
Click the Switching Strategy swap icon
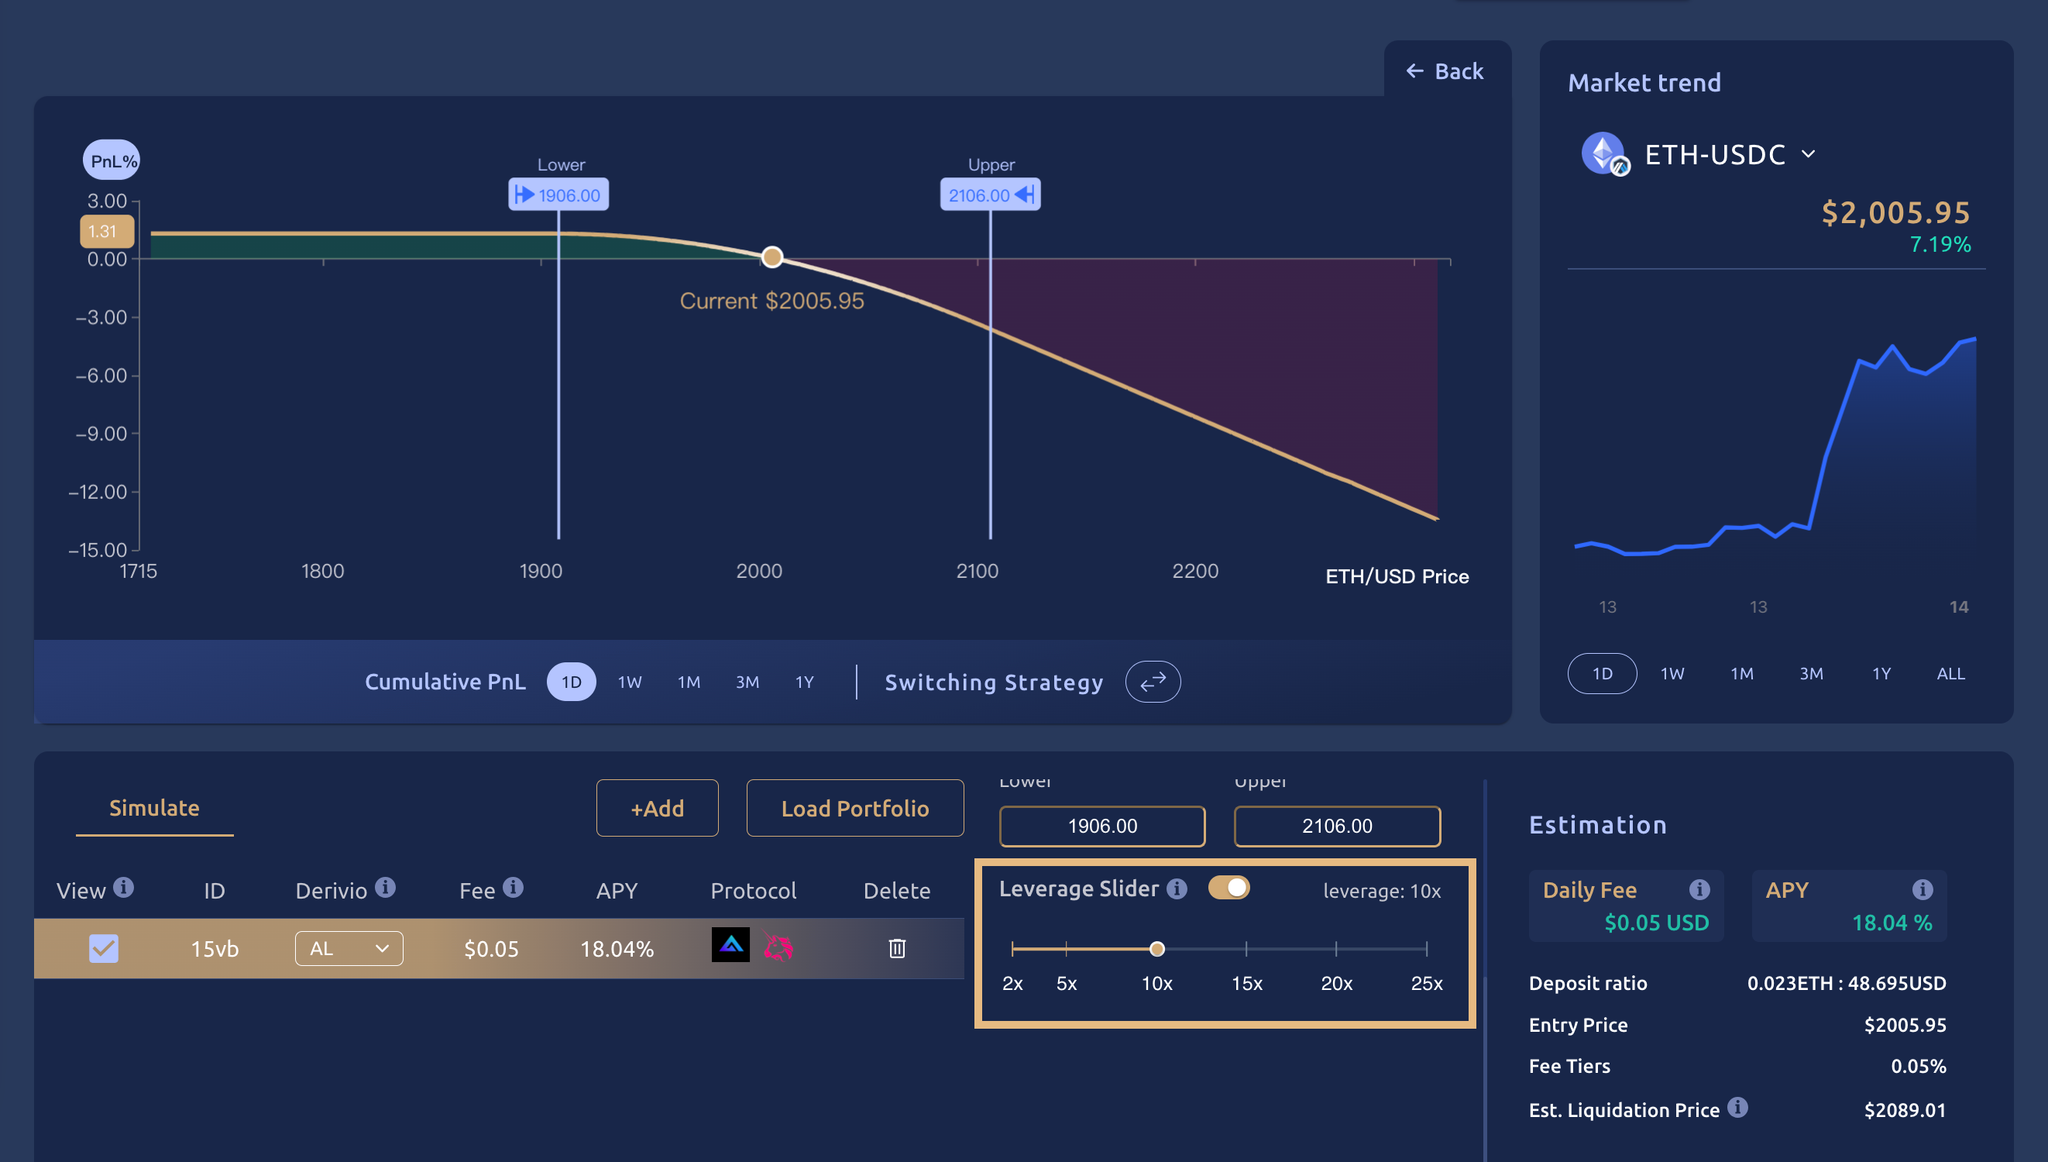(x=1153, y=682)
